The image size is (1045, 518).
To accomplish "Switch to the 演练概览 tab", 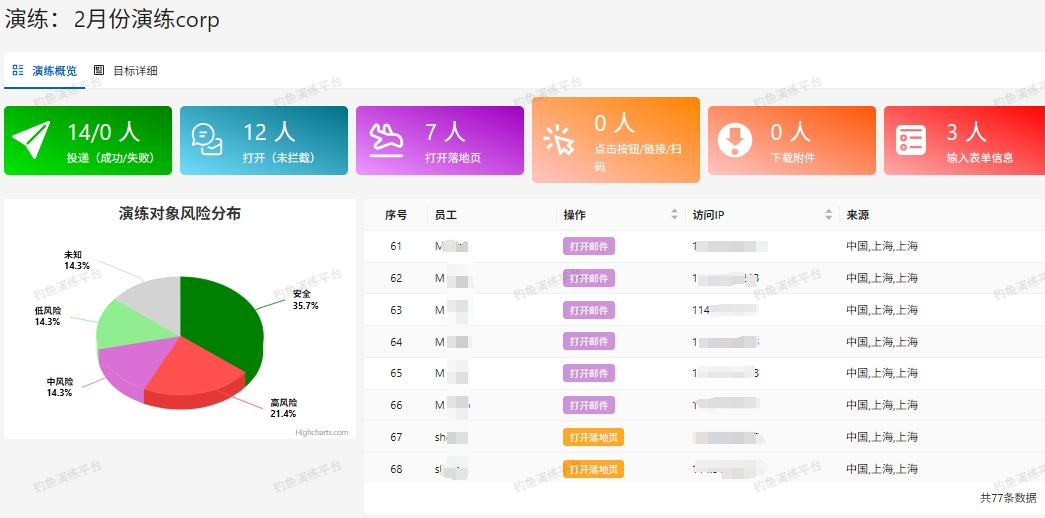I will coord(54,71).
